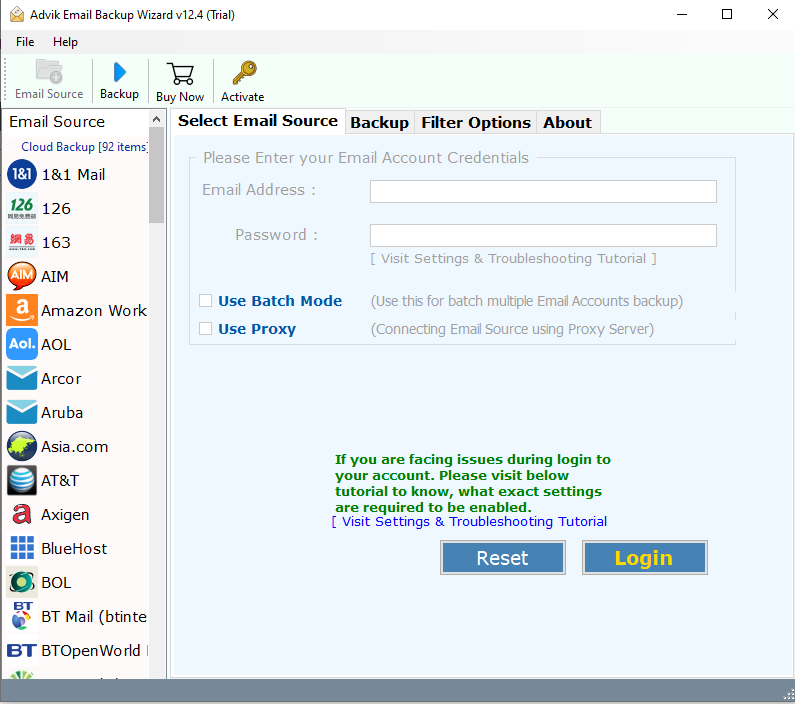
Task: Focus the Password input field
Action: pos(543,235)
